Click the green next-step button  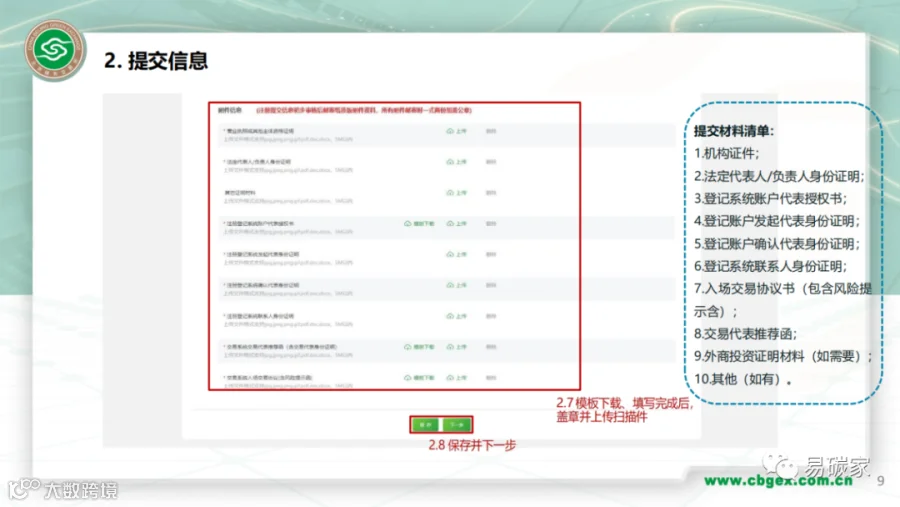tap(457, 425)
